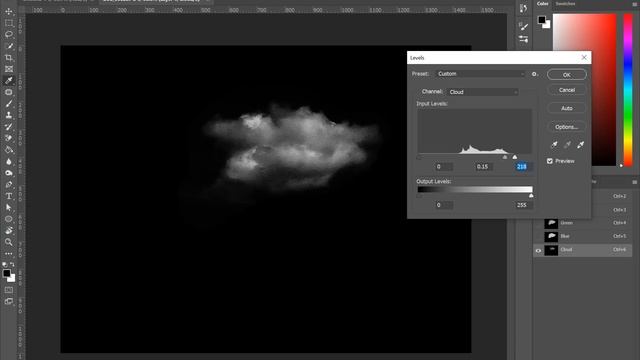
Task: Click the Auto button
Action: click(567, 108)
